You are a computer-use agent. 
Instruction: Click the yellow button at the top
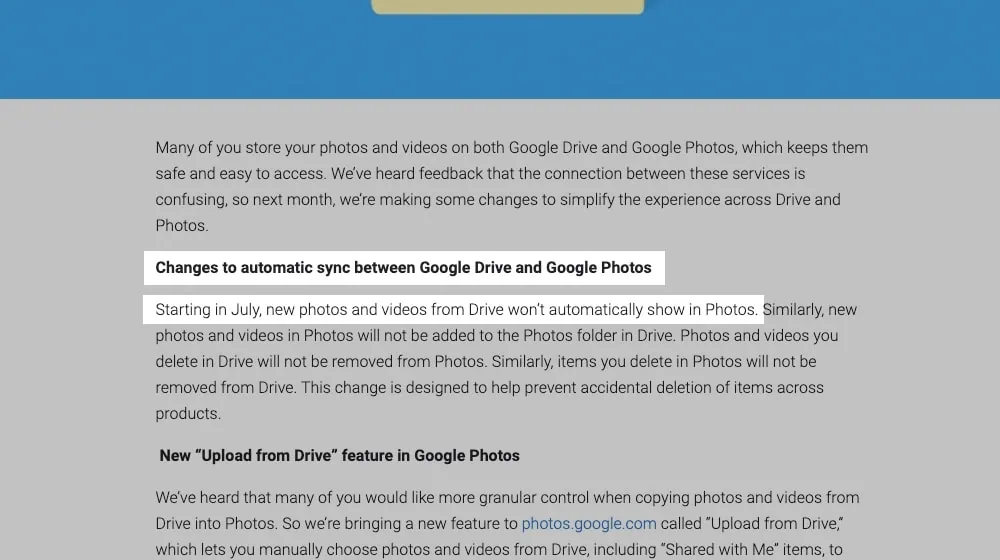[x=508, y=6]
